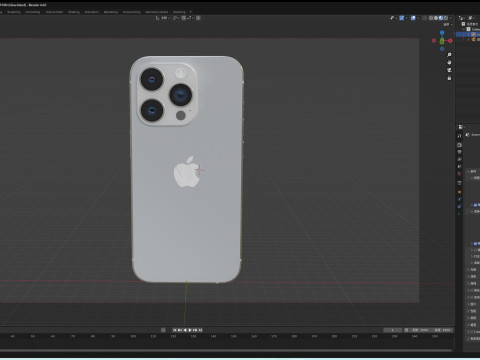Switch to the Scripting workspace

[x=179, y=12]
